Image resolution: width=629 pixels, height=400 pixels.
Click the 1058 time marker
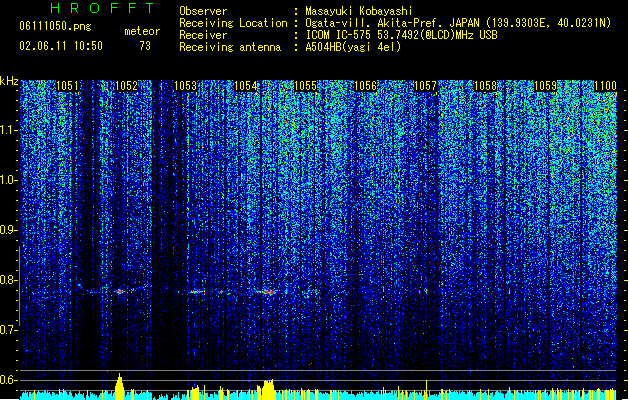pyautogui.click(x=485, y=86)
